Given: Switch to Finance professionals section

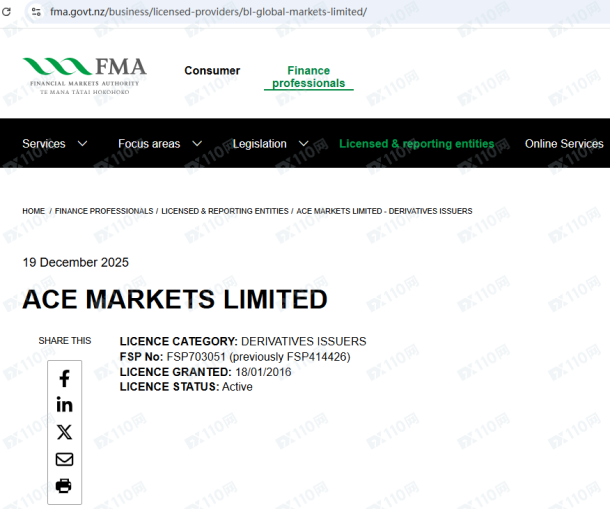Looking at the screenshot, I should pos(309,77).
